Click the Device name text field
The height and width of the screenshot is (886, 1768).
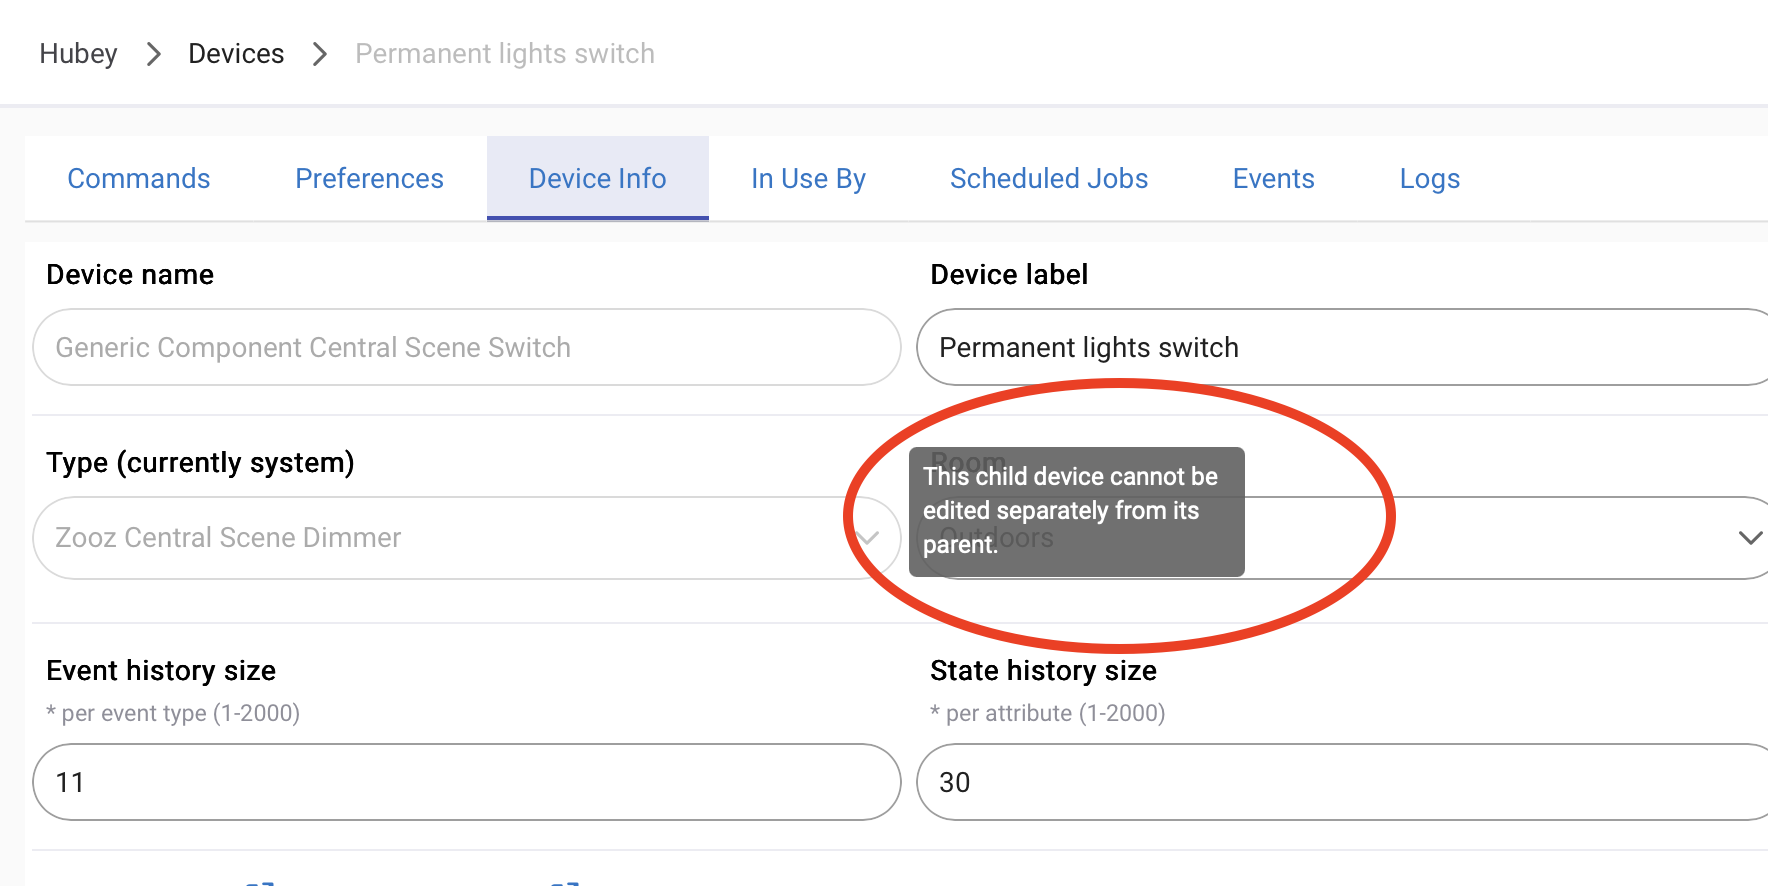(466, 347)
